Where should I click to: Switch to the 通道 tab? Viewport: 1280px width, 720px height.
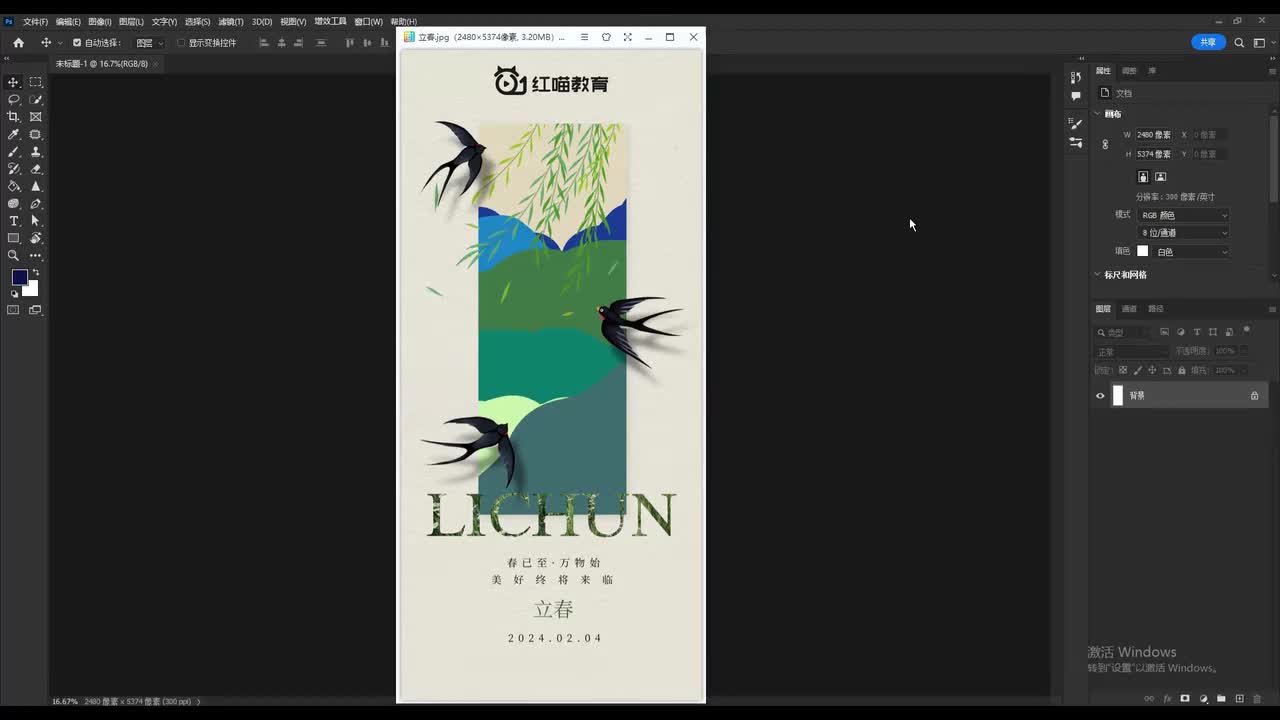coord(1129,309)
